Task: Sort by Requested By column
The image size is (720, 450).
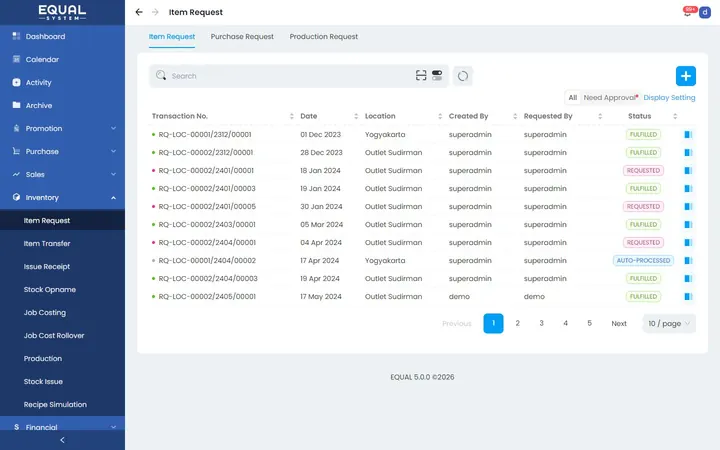Action: point(600,116)
